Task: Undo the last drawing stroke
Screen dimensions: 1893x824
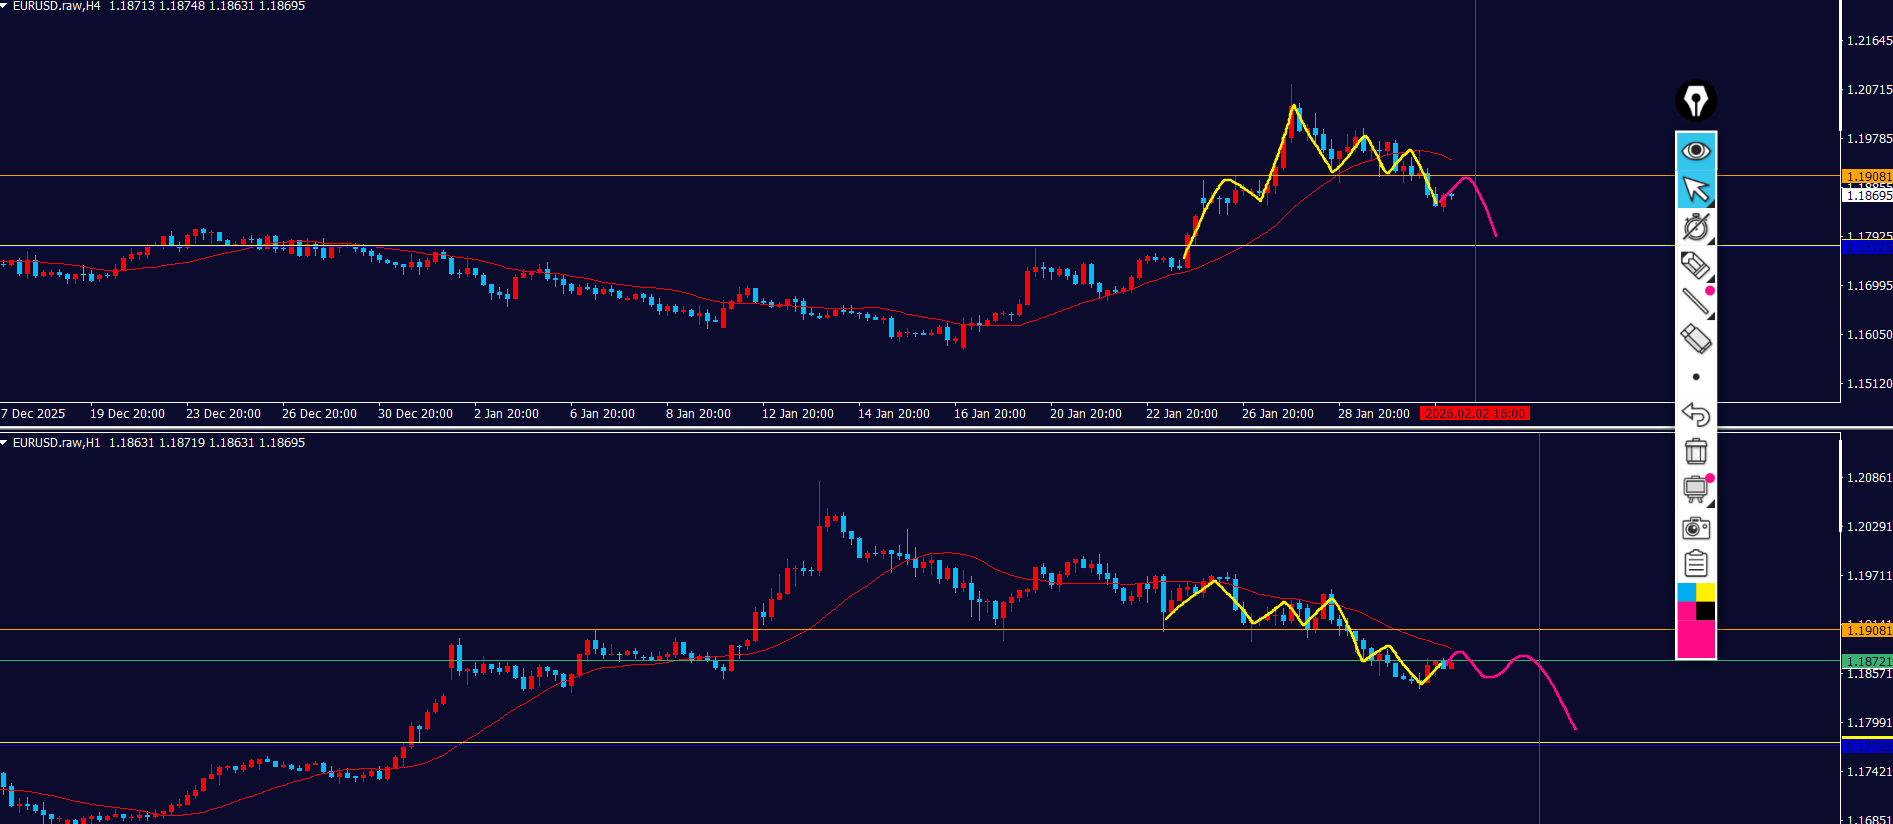Action: point(1695,414)
